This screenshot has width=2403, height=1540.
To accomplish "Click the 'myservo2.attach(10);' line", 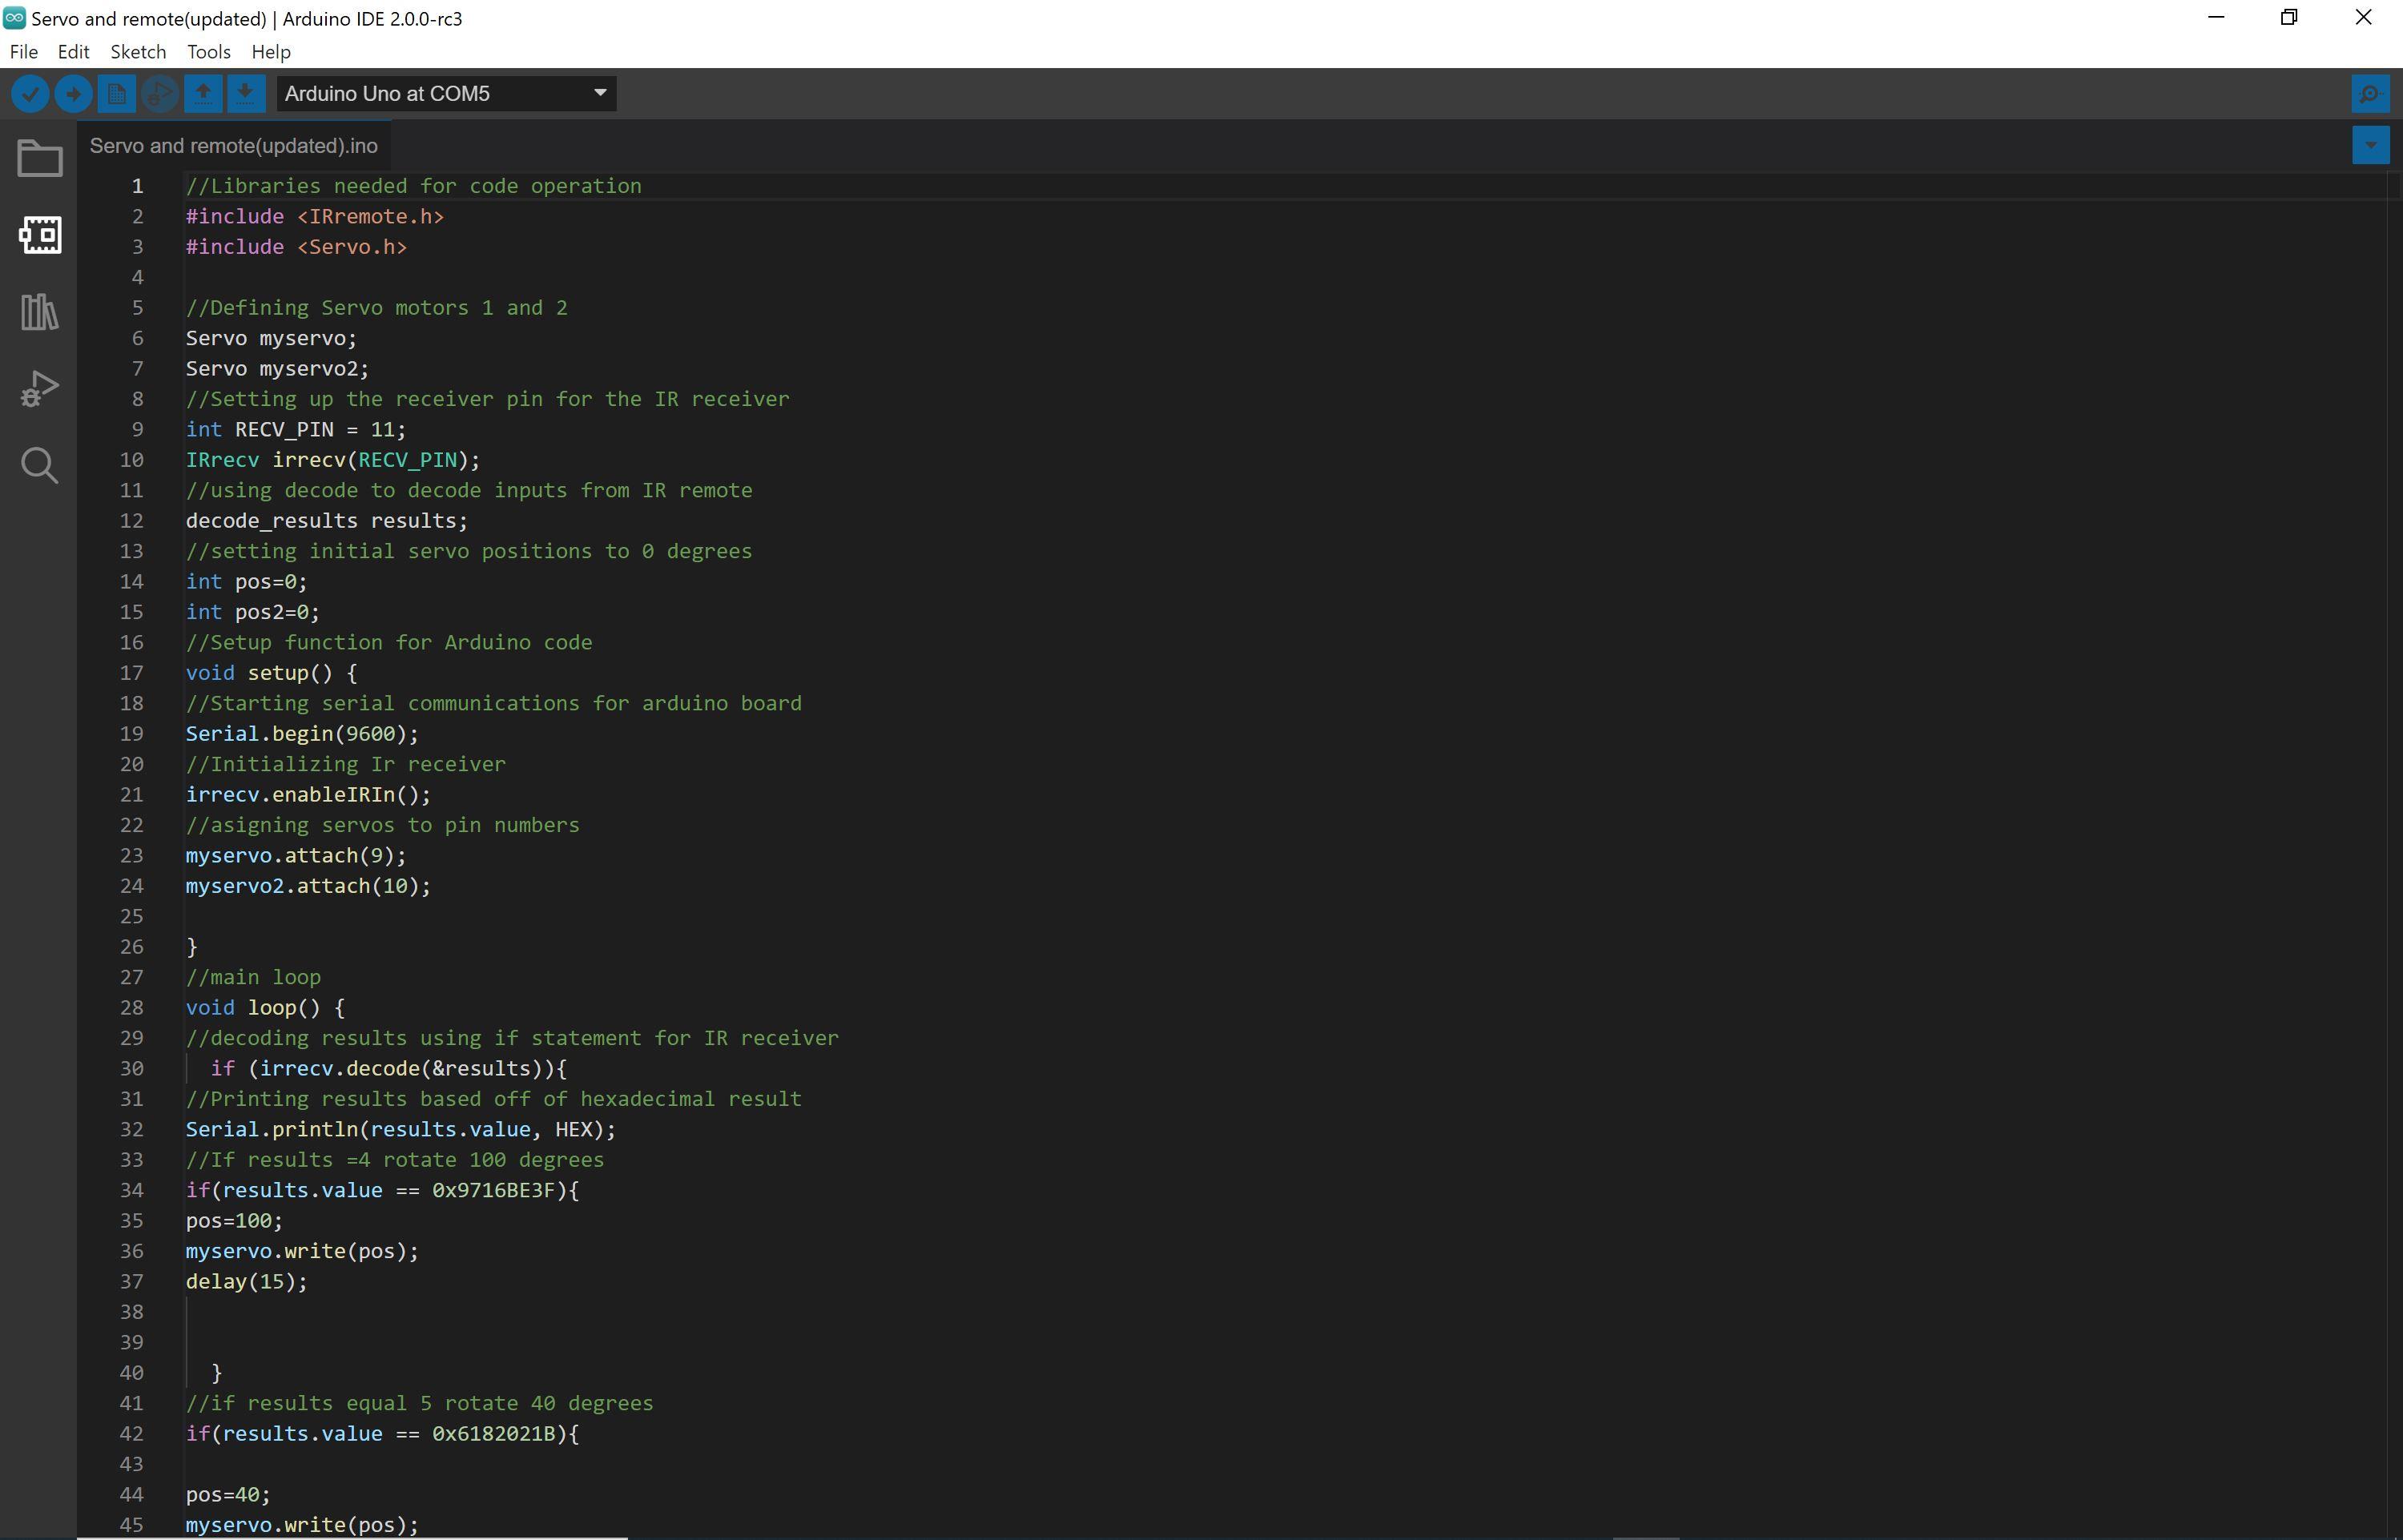I will click(x=308, y=886).
